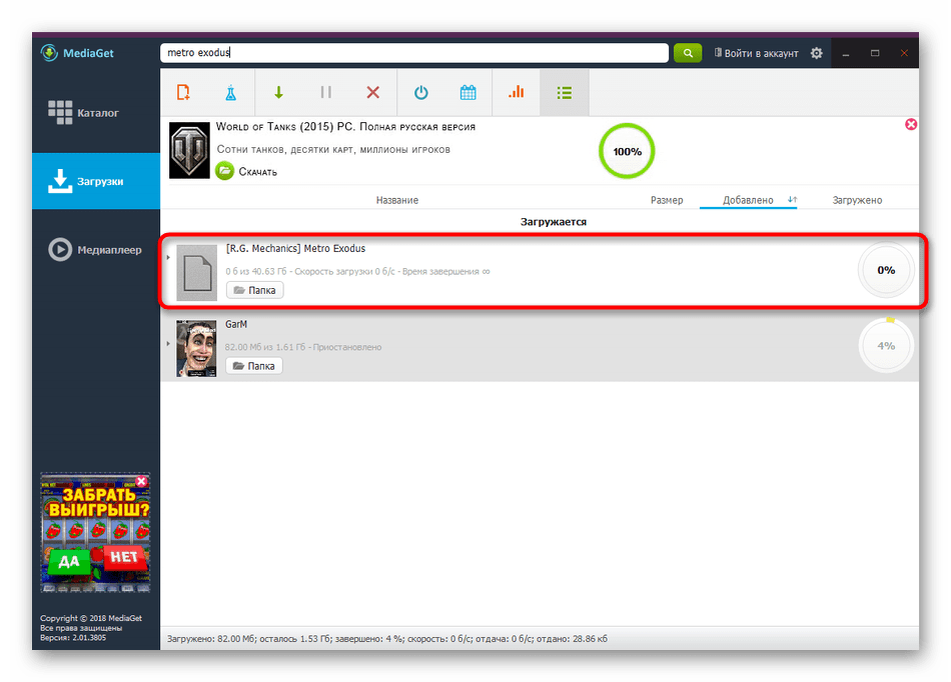Image resolution: width=951 pixels, height=682 pixels.
Task: Close the slot machine ad
Action: [141, 481]
